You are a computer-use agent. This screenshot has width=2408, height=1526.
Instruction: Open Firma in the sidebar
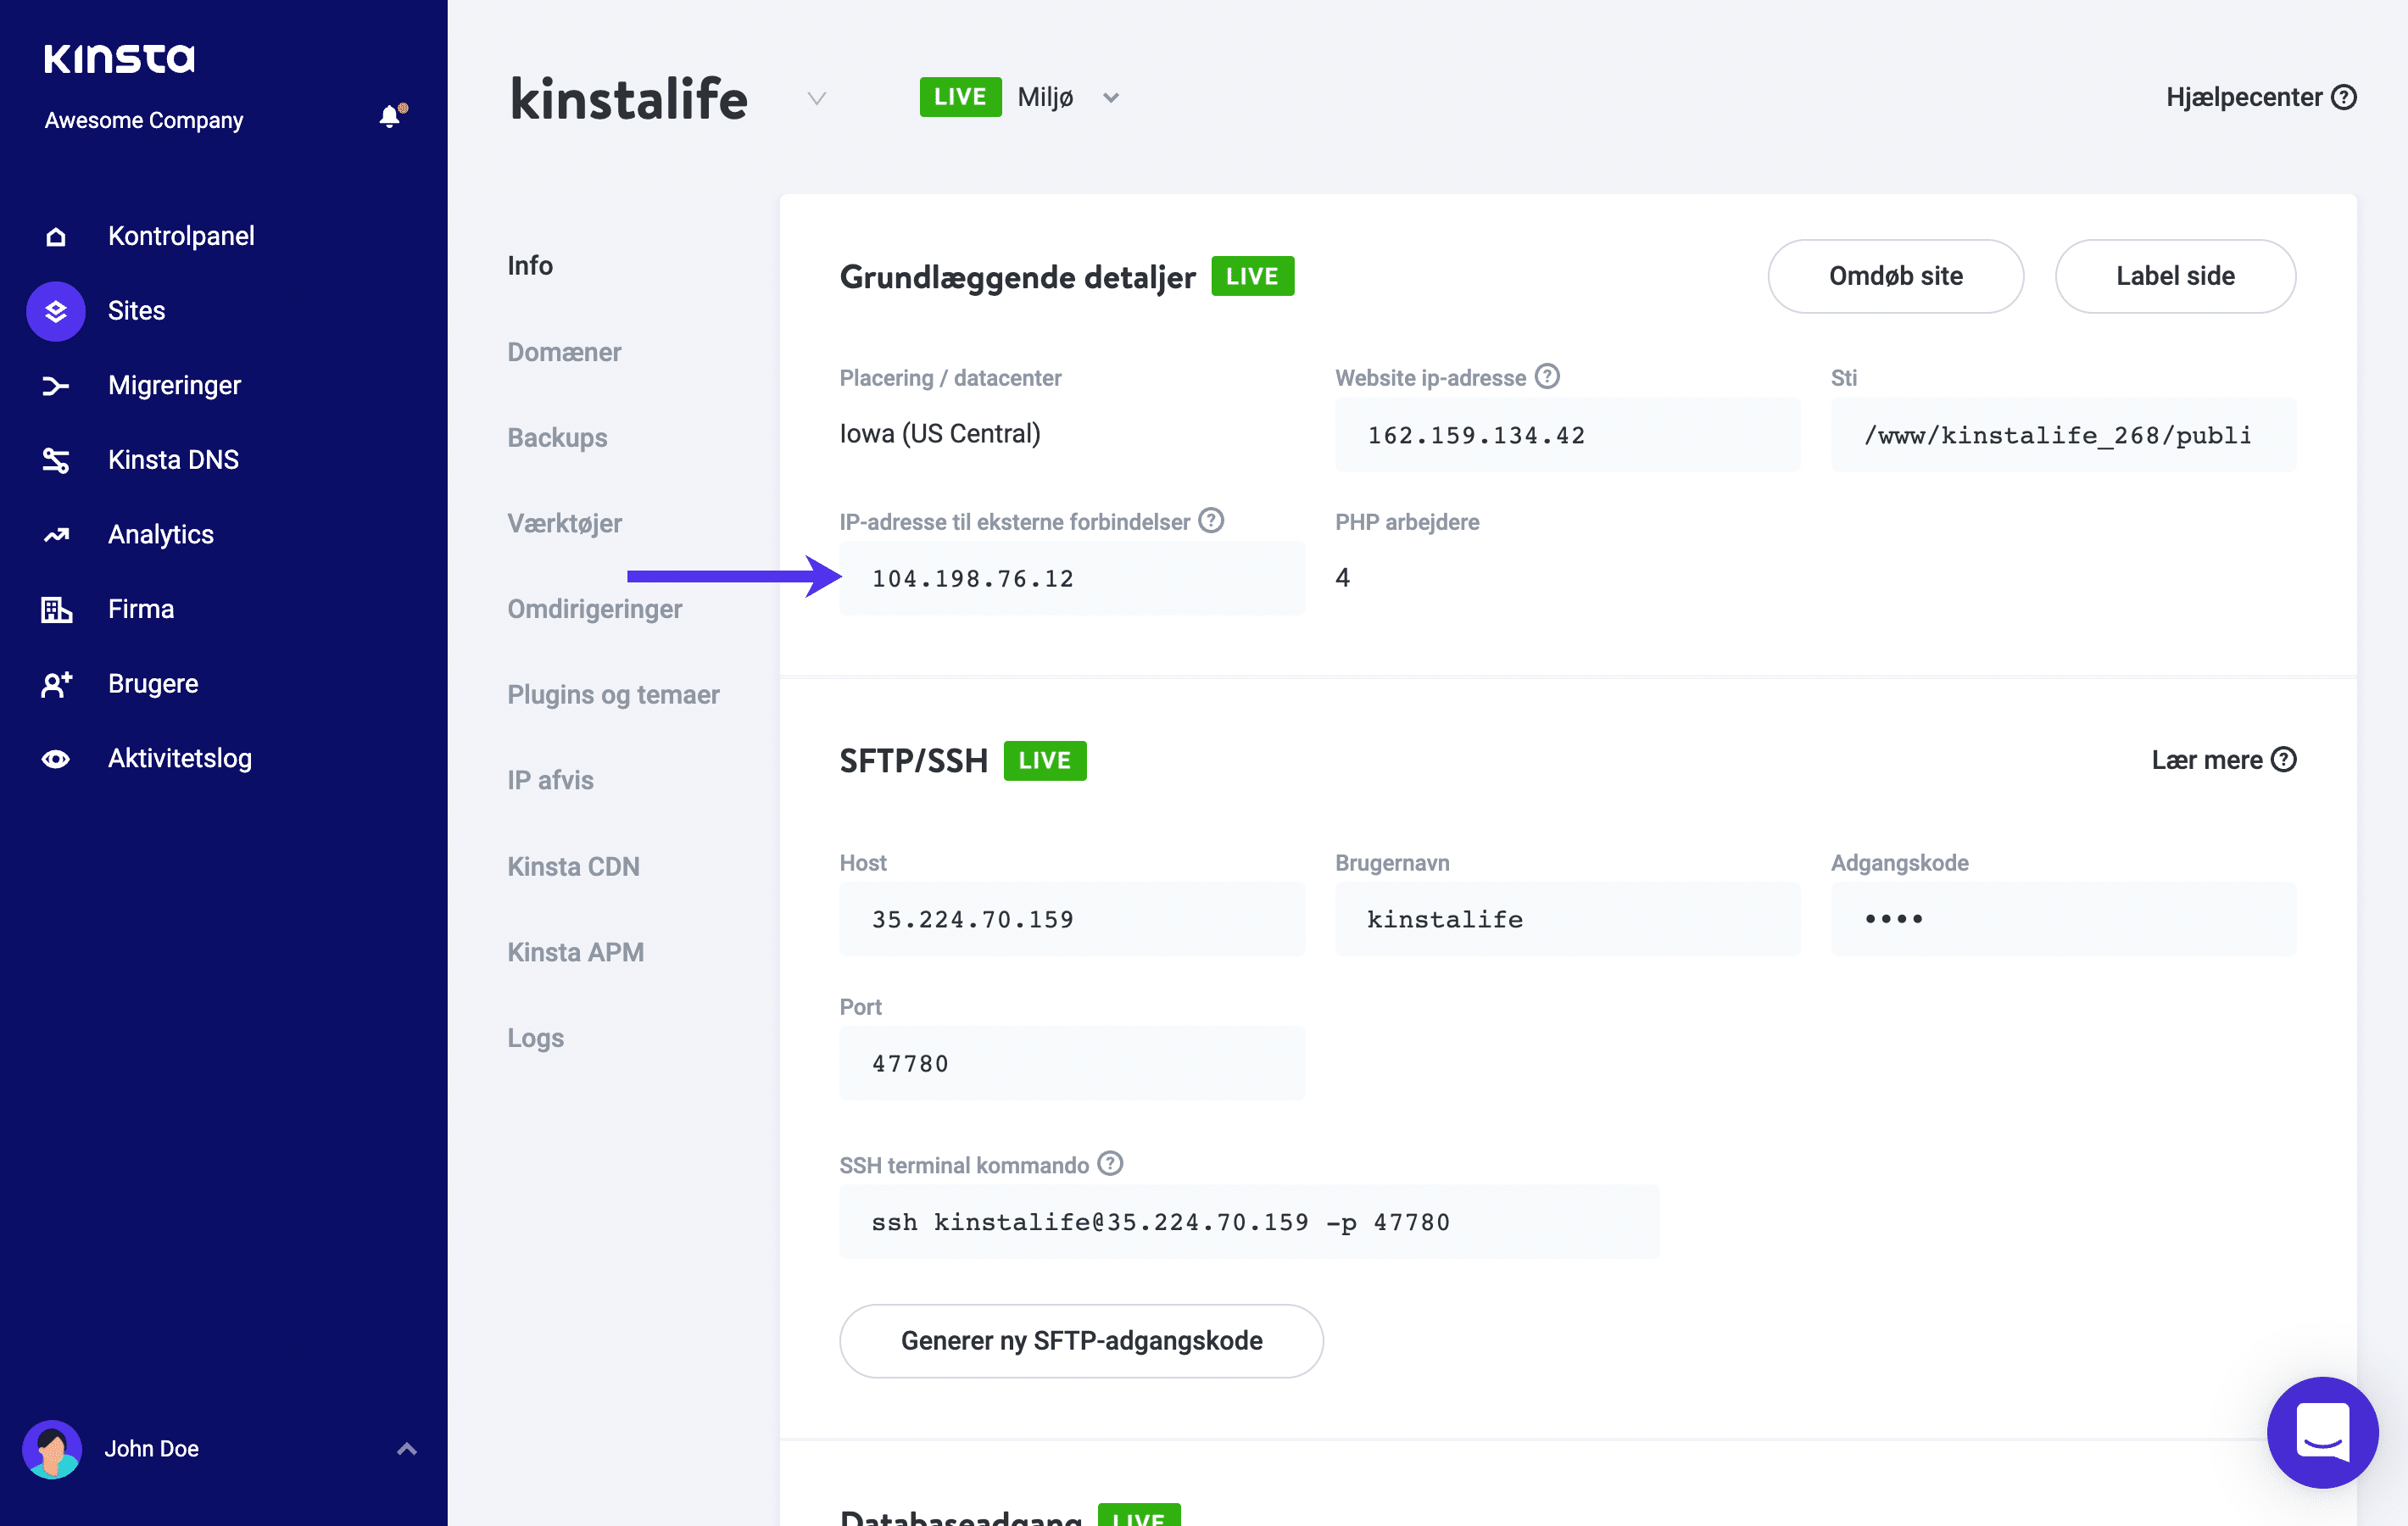141,609
